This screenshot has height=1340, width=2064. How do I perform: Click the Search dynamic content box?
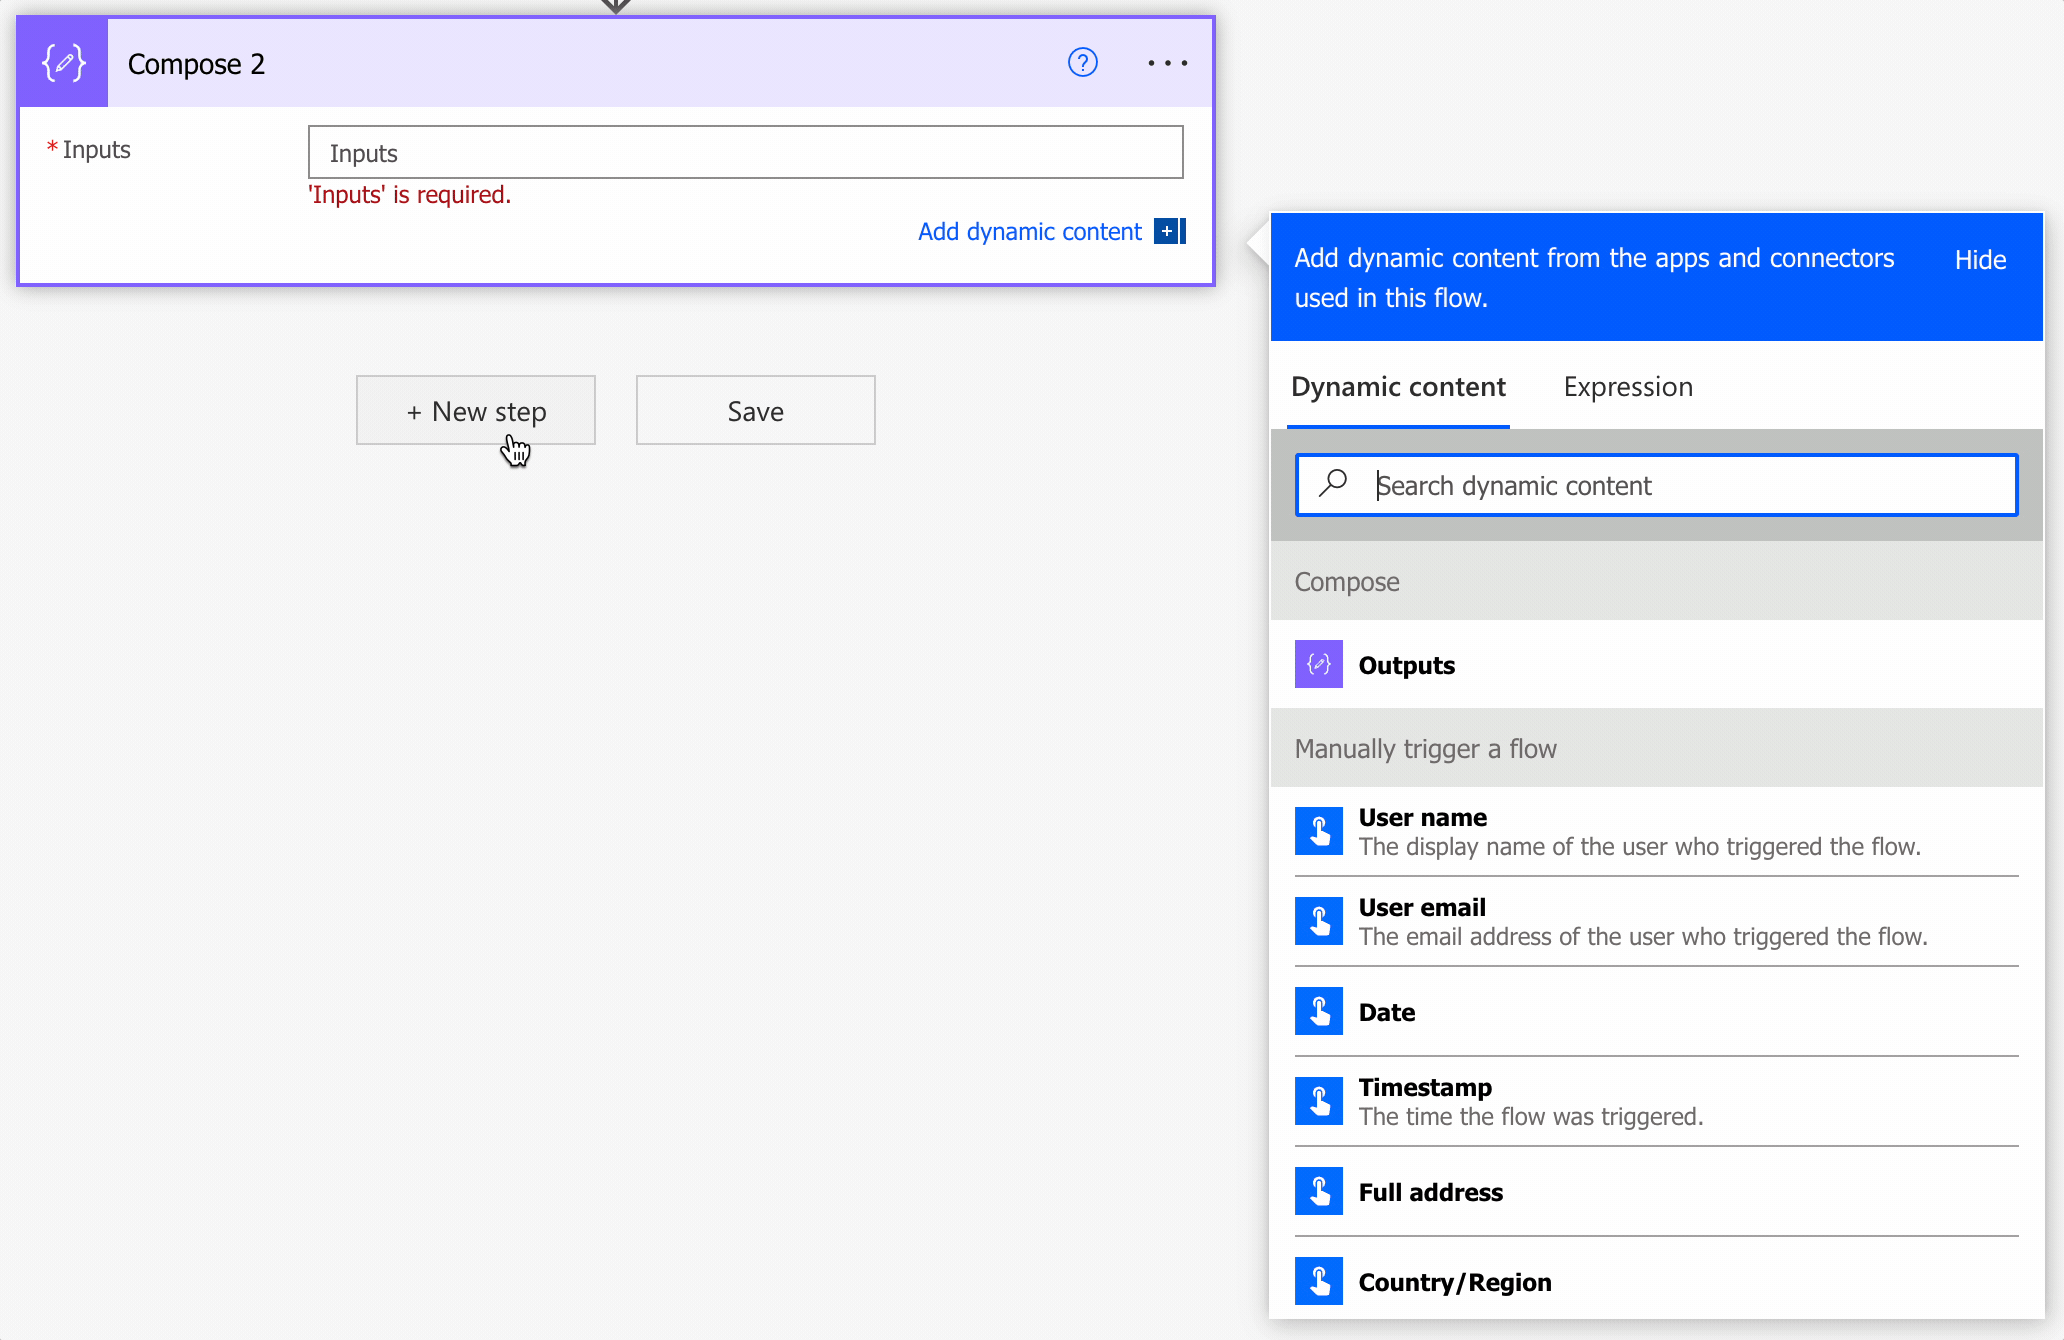[1690, 486]
